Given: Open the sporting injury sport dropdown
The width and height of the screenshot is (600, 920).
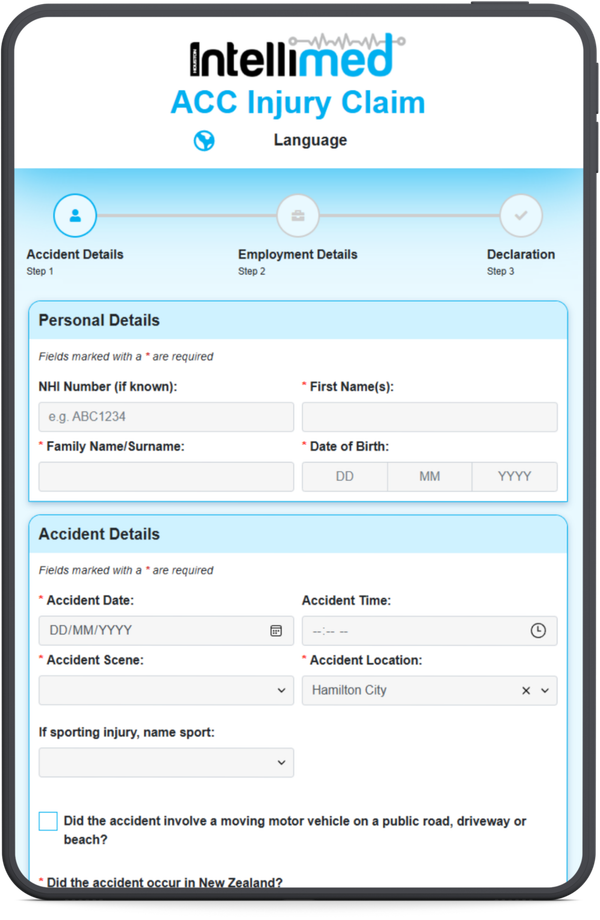Looking at the screenshot, I should coord(166,762).
